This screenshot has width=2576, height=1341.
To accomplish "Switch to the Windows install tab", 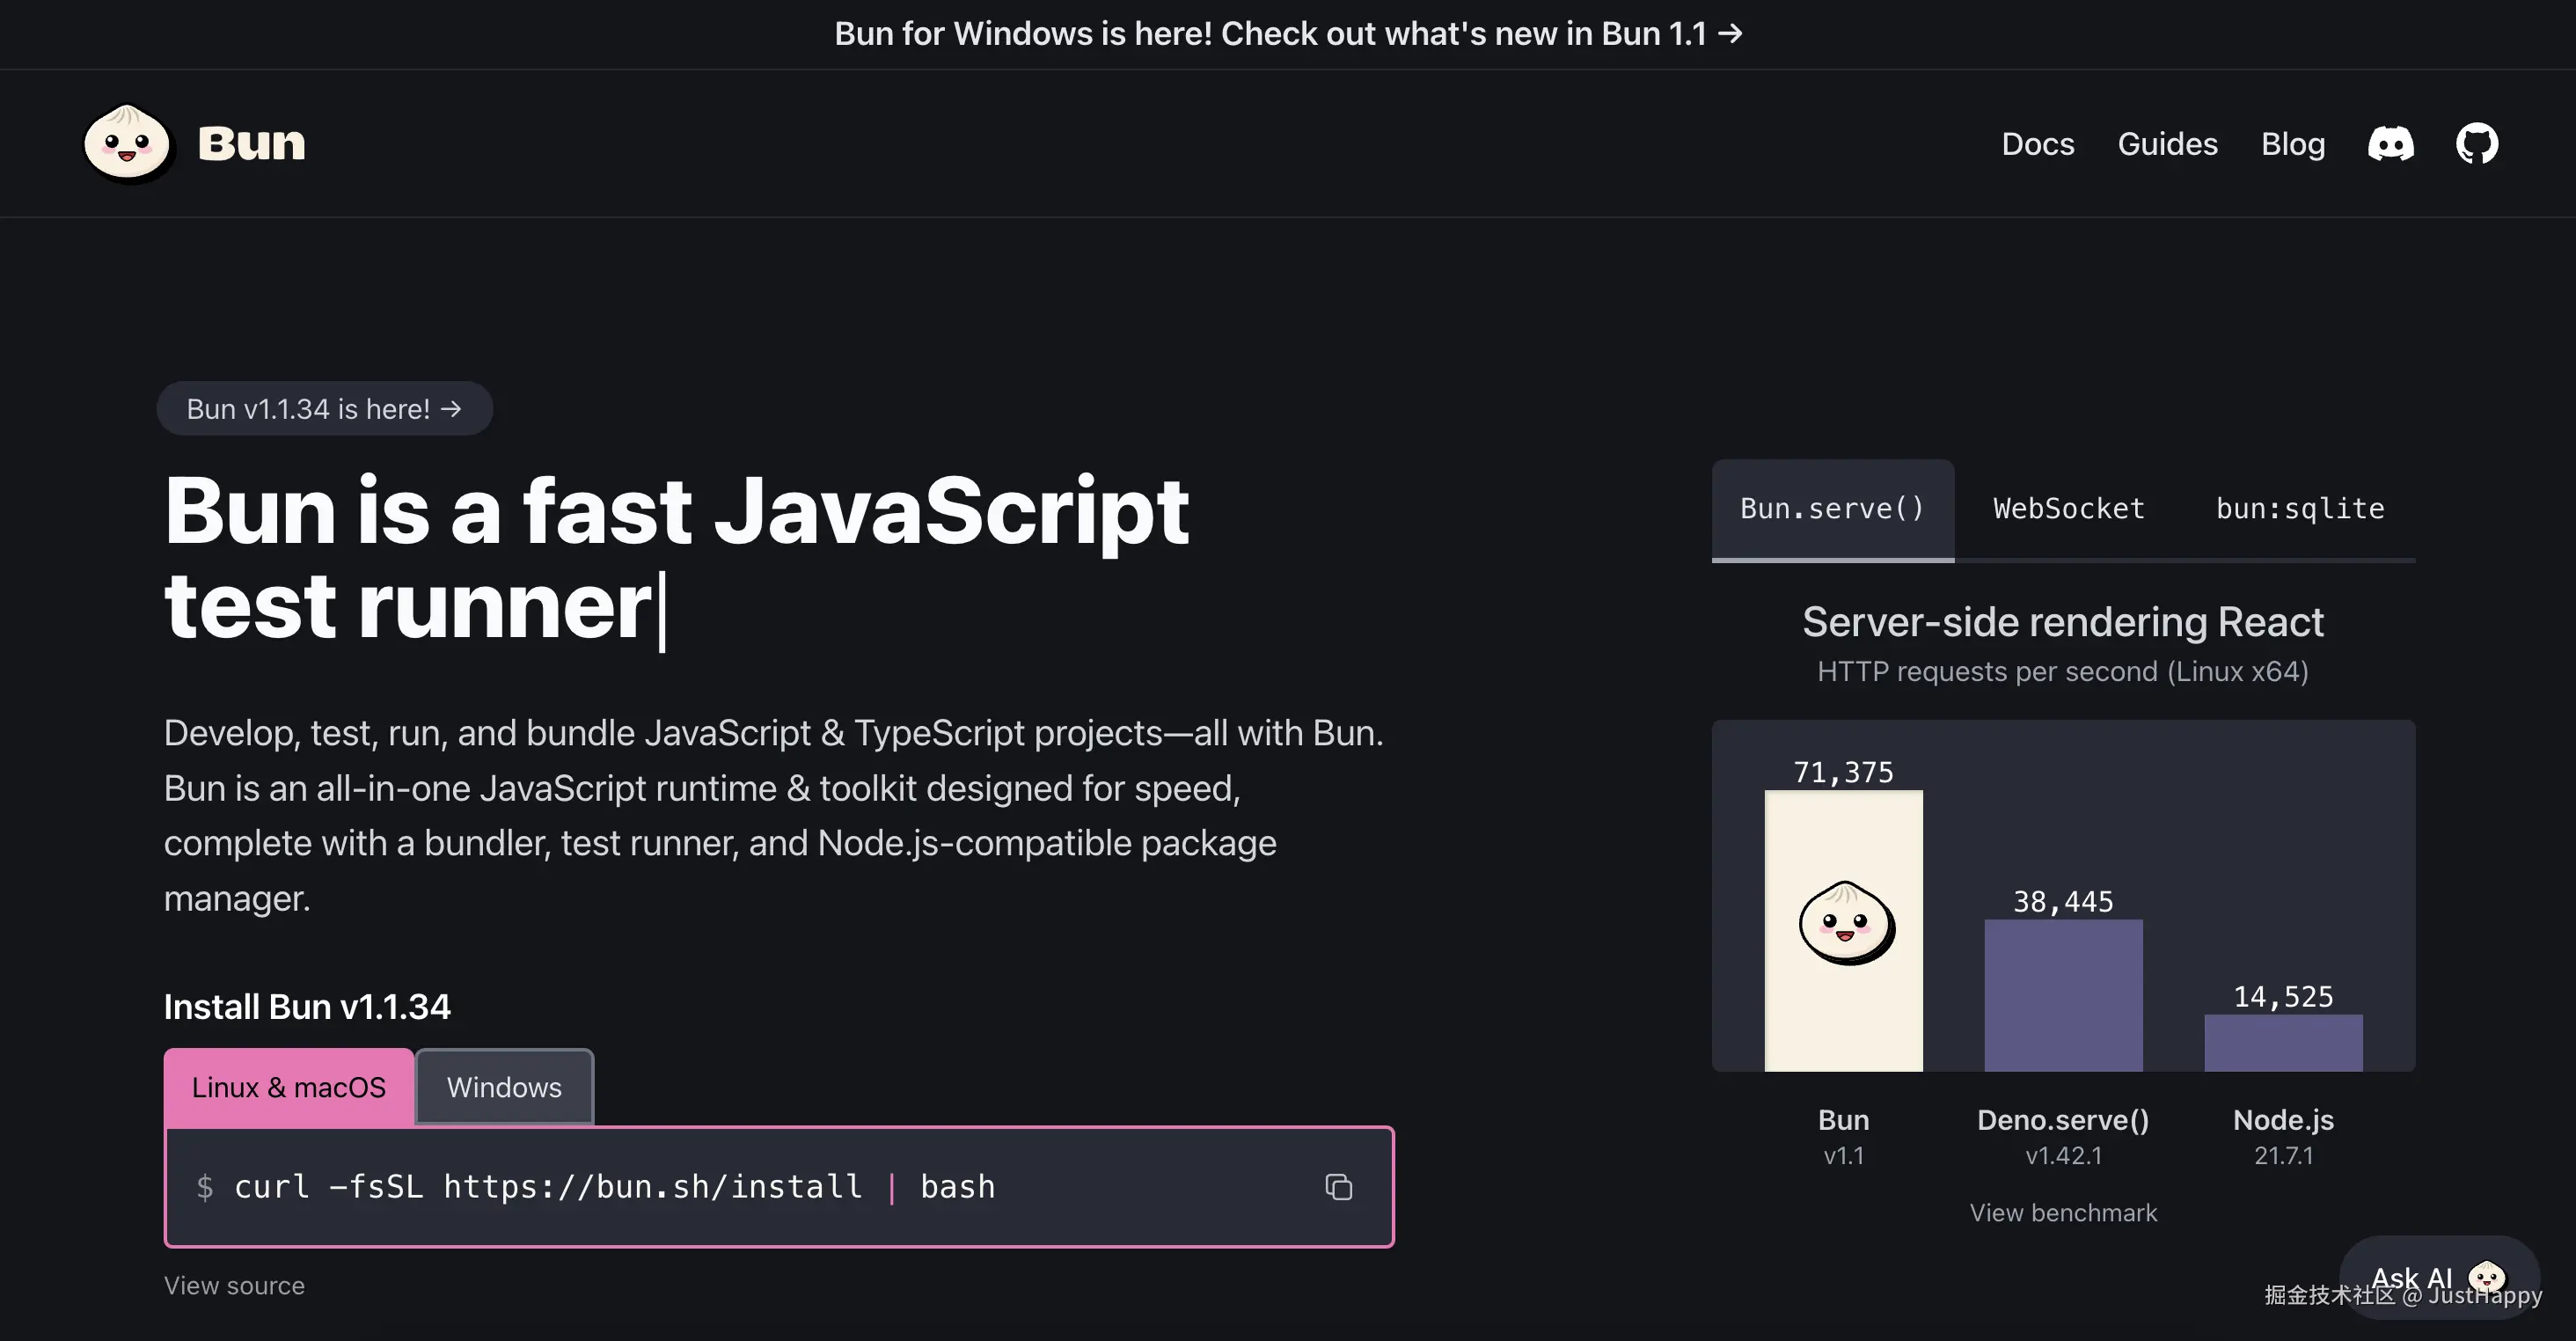I will coord(504,1087).
